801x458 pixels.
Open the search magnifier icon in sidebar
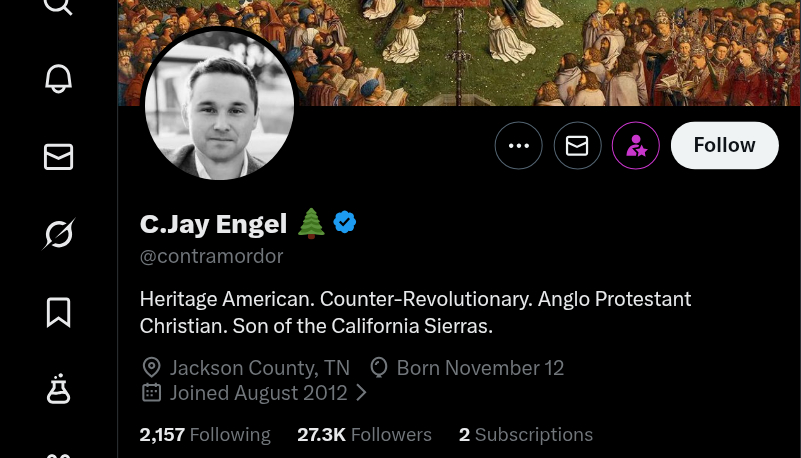(x=58, y=5)
